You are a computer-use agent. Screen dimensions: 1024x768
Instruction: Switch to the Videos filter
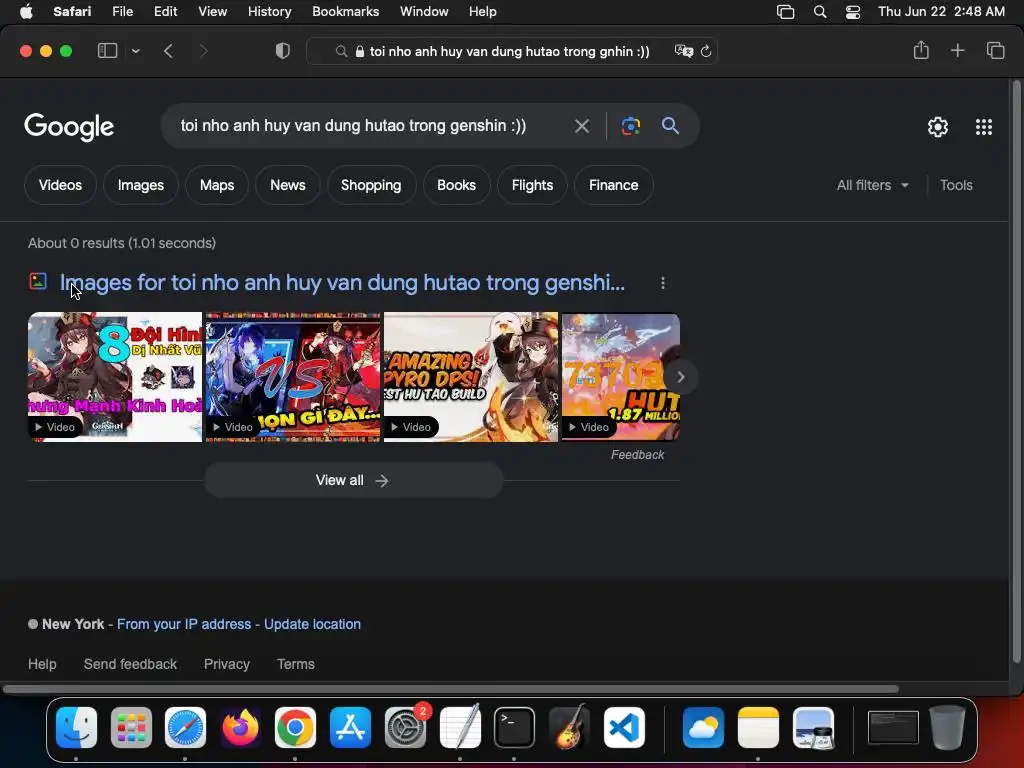(60, 185)
